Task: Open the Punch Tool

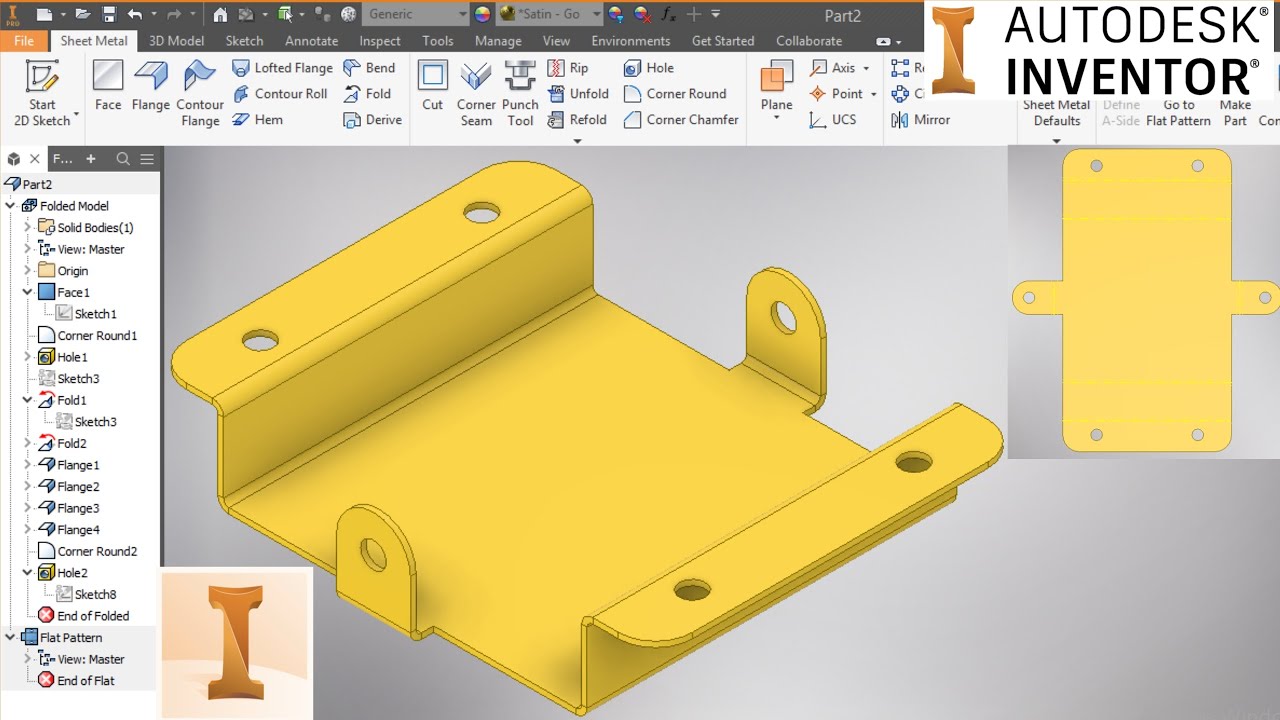Action: click(x=520, y=90)
